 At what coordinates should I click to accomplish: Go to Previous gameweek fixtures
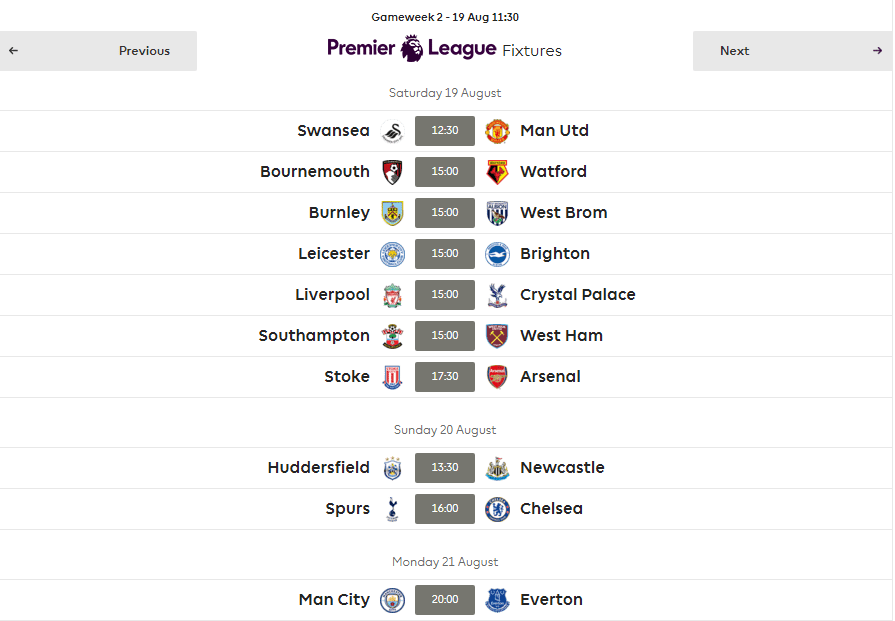pyautogui.click(x=98, y=51)
